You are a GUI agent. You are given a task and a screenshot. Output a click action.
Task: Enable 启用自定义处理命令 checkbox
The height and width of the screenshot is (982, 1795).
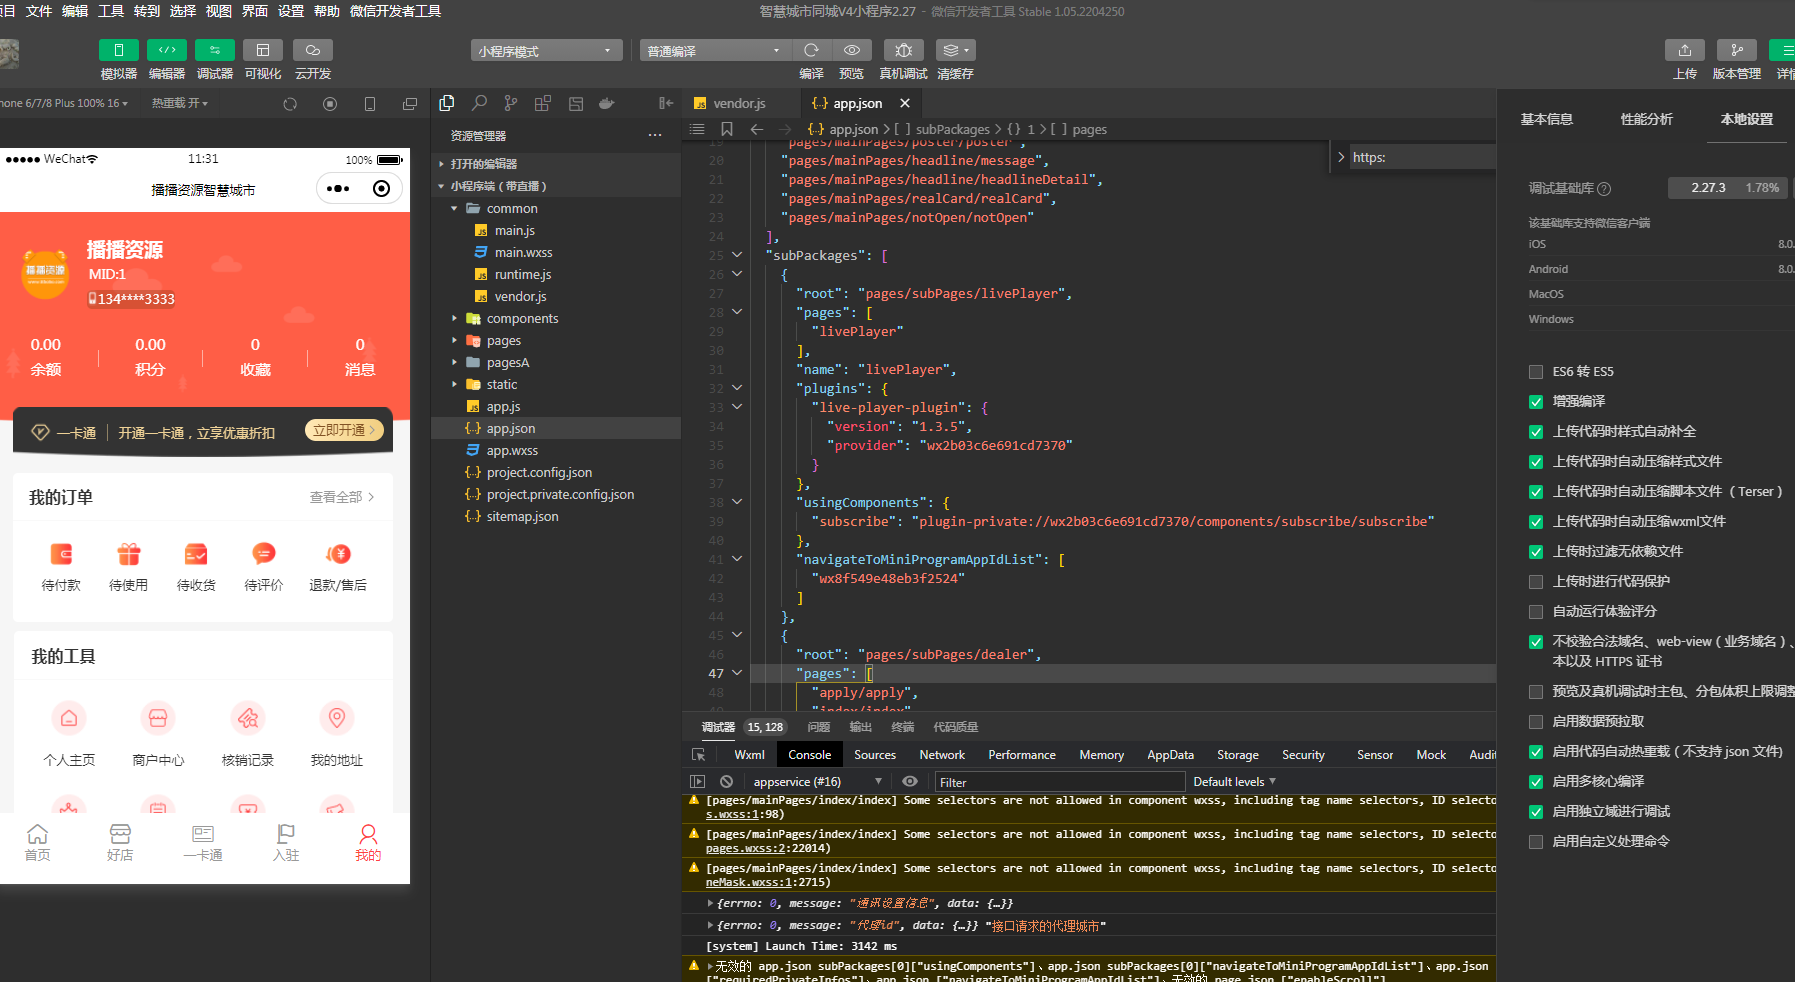1536,842
